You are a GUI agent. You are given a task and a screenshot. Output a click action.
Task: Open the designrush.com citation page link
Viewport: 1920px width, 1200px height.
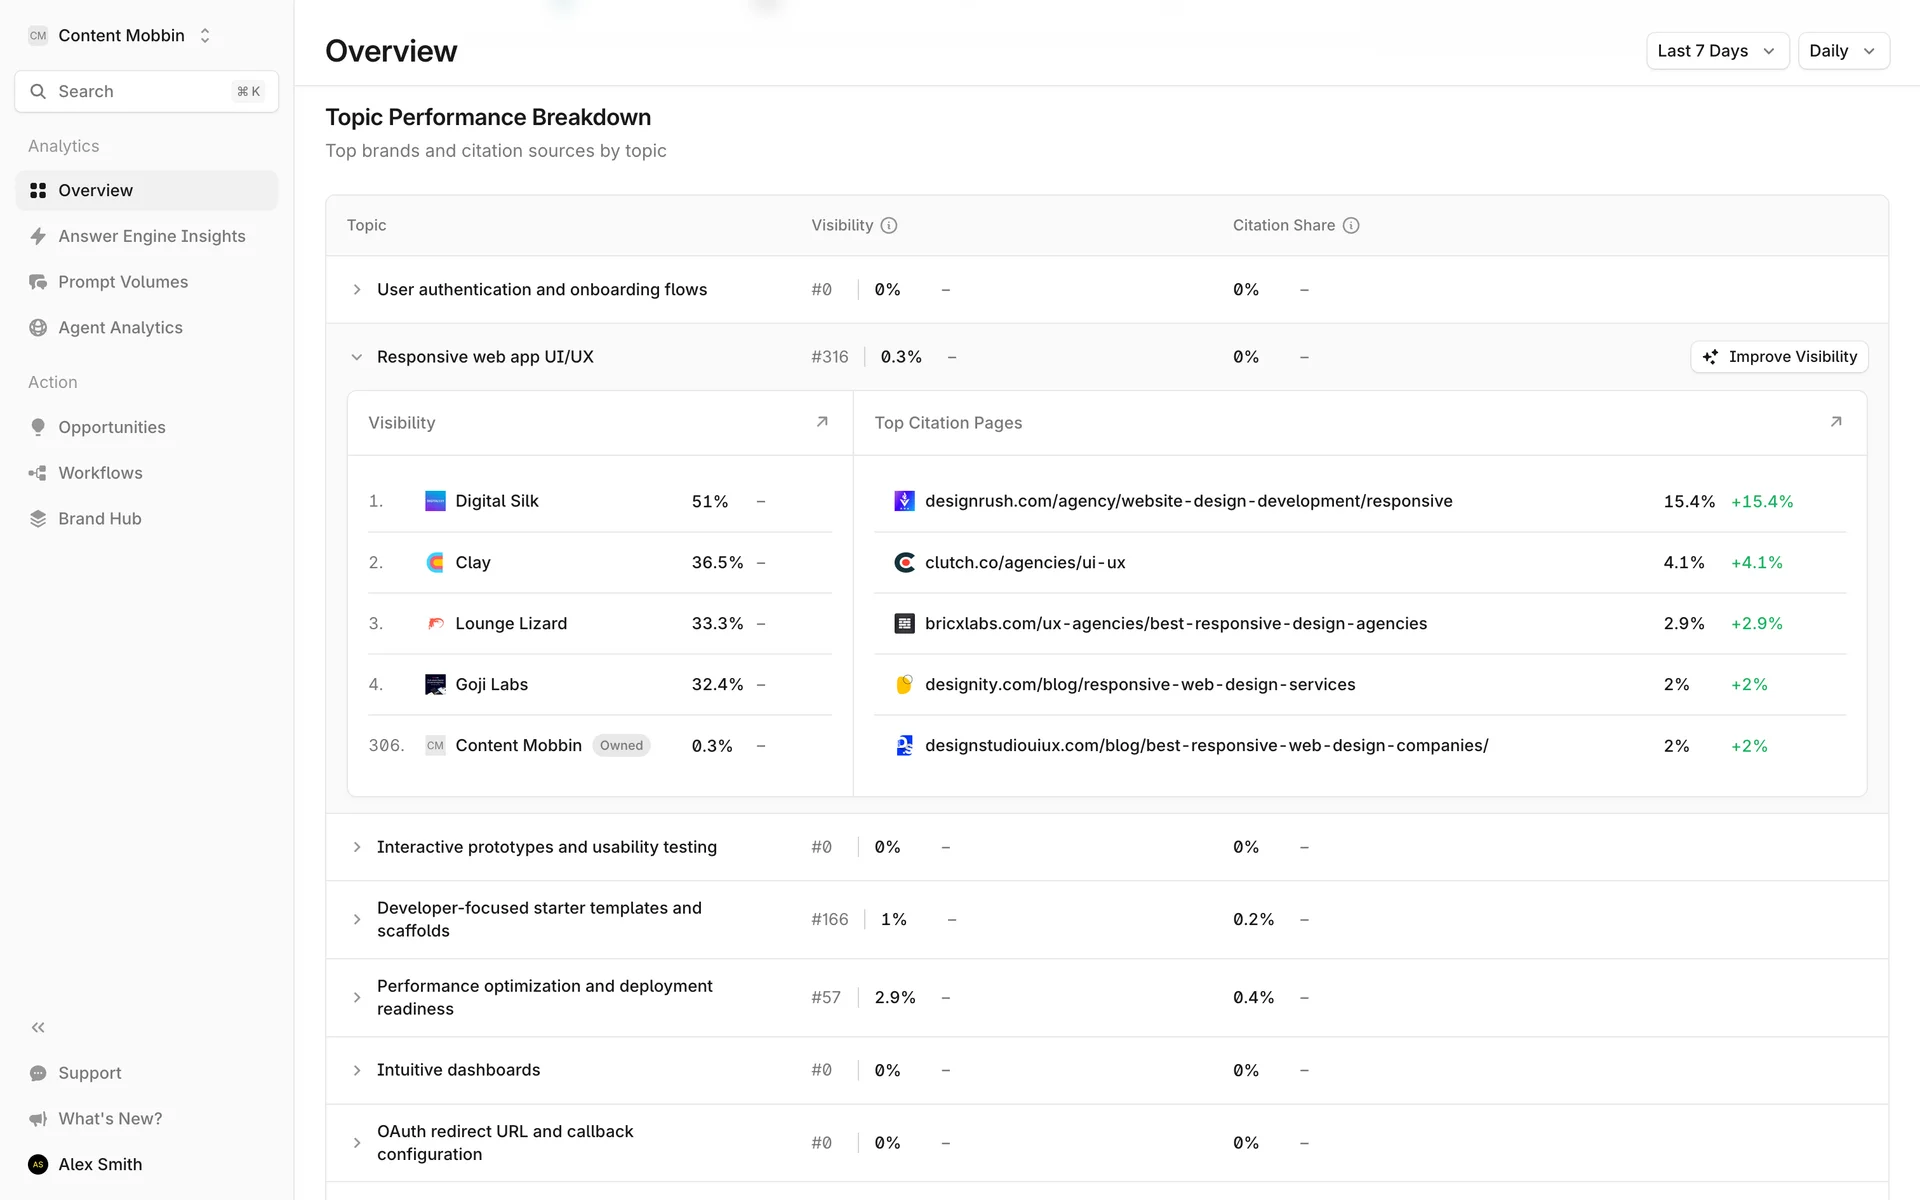click(1188, 501)
